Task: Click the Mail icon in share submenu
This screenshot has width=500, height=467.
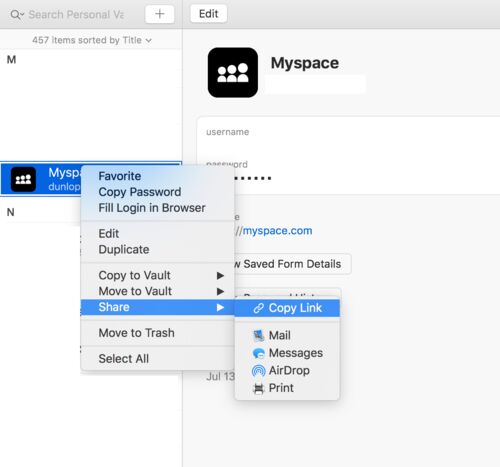Action: click(x=258, y=335)
